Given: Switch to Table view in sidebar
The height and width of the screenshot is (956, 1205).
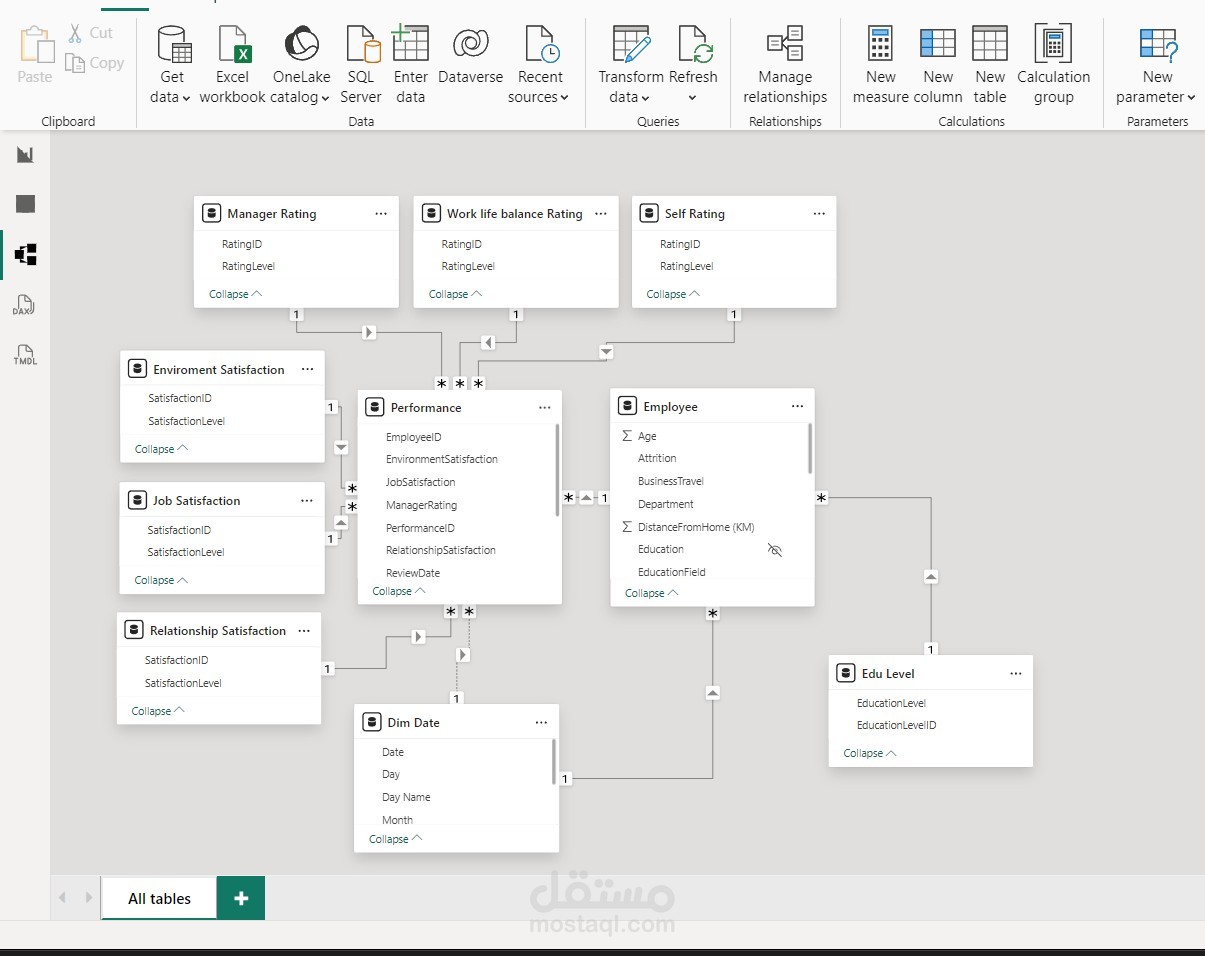Looking at the screenshot, I should click(x=26, y=204).
